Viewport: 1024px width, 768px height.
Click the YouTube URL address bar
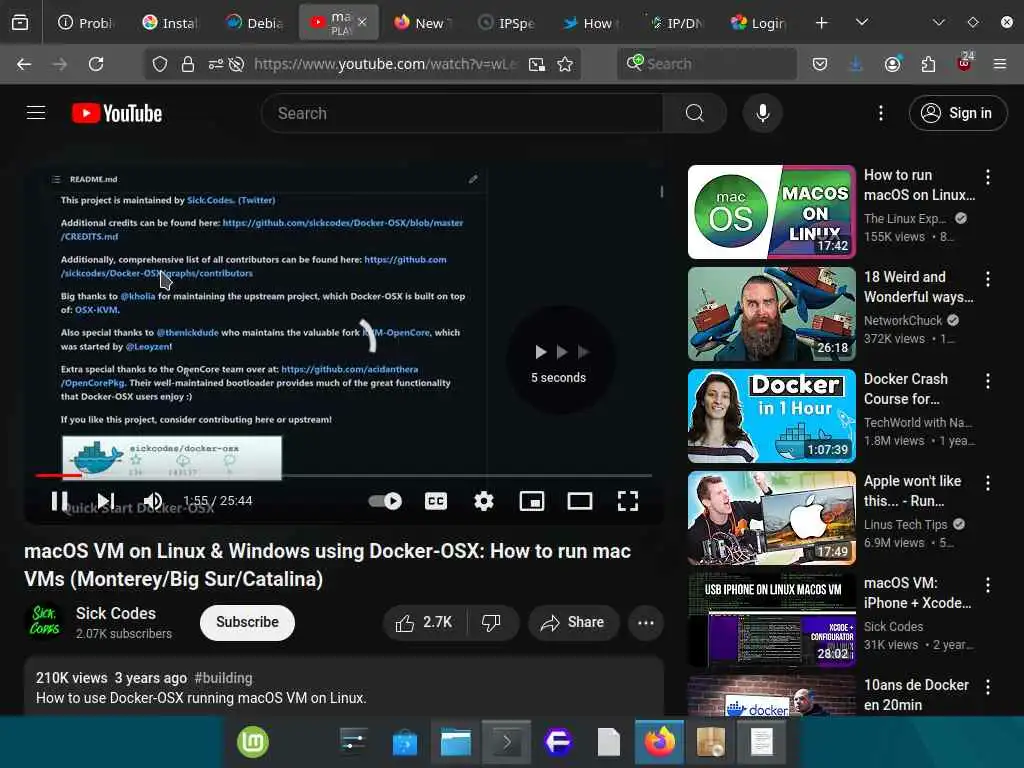385,64
